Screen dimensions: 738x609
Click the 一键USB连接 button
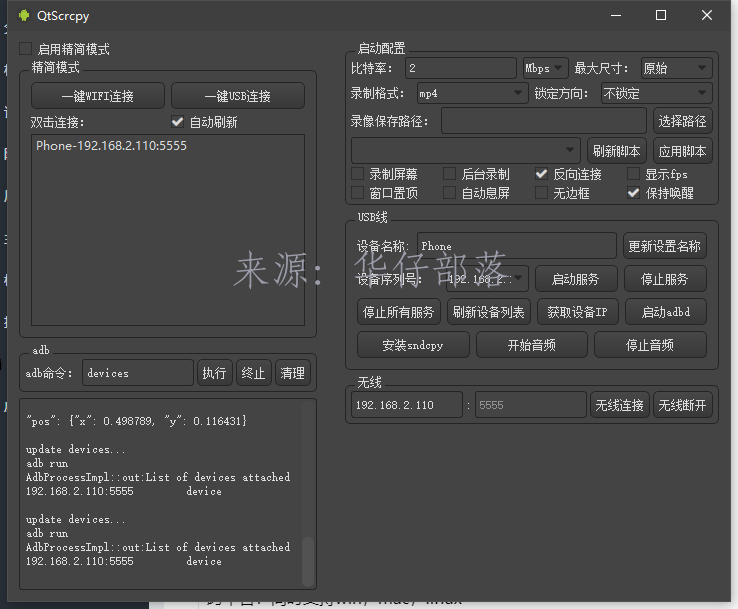pyautogui.click(x=238, y=96)
